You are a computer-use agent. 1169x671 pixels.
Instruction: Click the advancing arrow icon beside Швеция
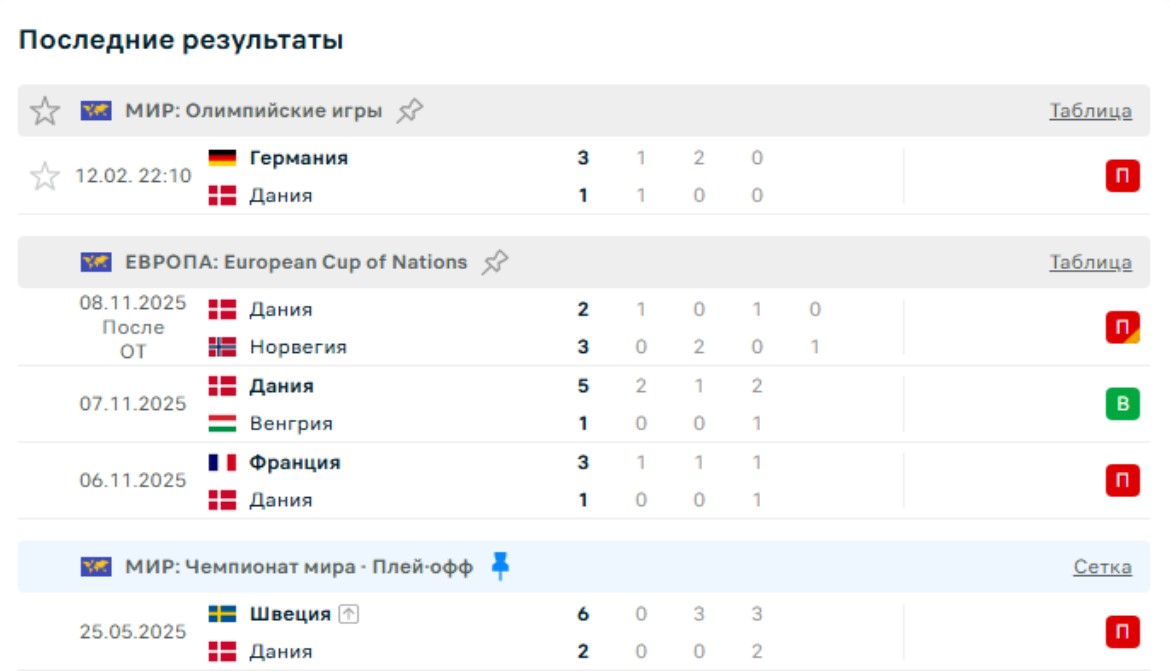click(x=348, y=614)
